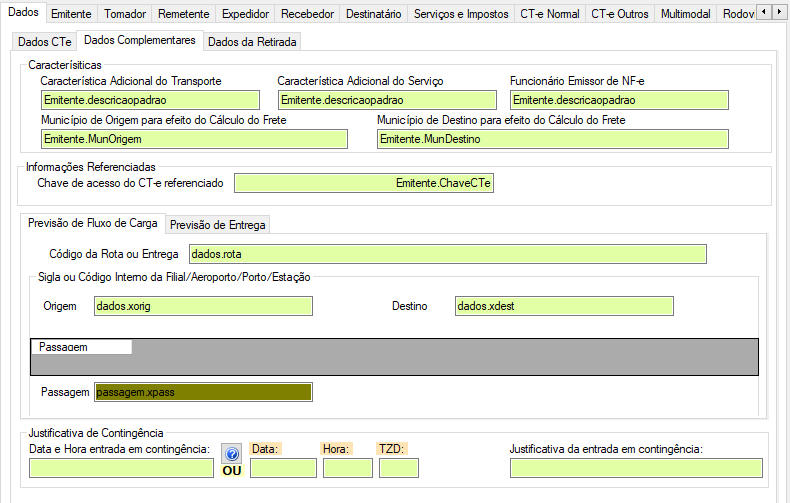Screen dimensions: 790x503
Task: Focus the Origem dados.xorig field
Action: (x=203, y=306)
